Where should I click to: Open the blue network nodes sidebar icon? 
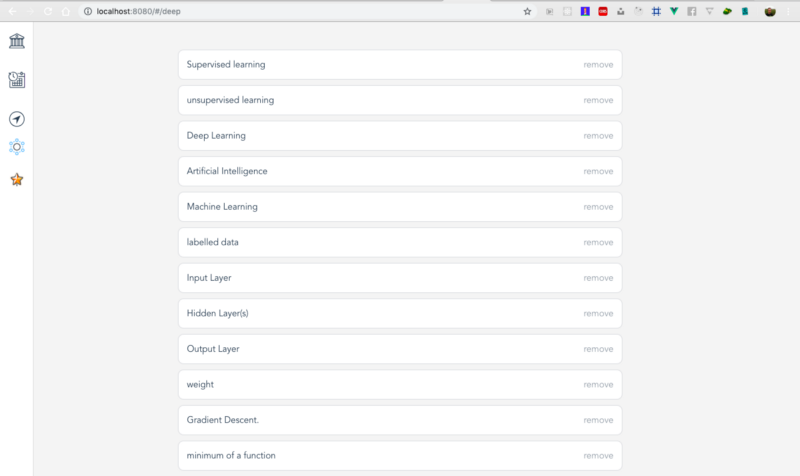[x=16, y=147]
